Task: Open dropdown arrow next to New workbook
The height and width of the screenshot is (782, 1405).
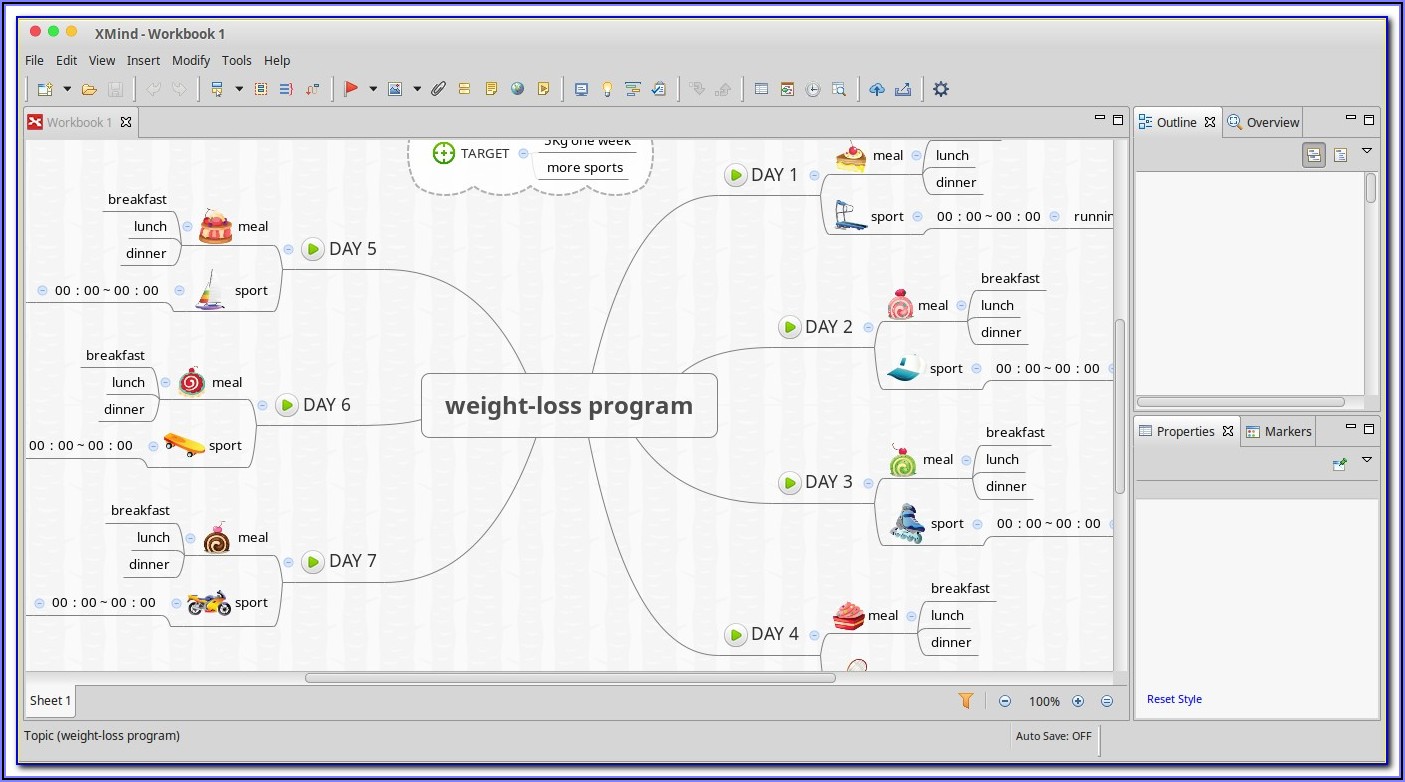Action: pyautogui.click(x=67, y=89)
